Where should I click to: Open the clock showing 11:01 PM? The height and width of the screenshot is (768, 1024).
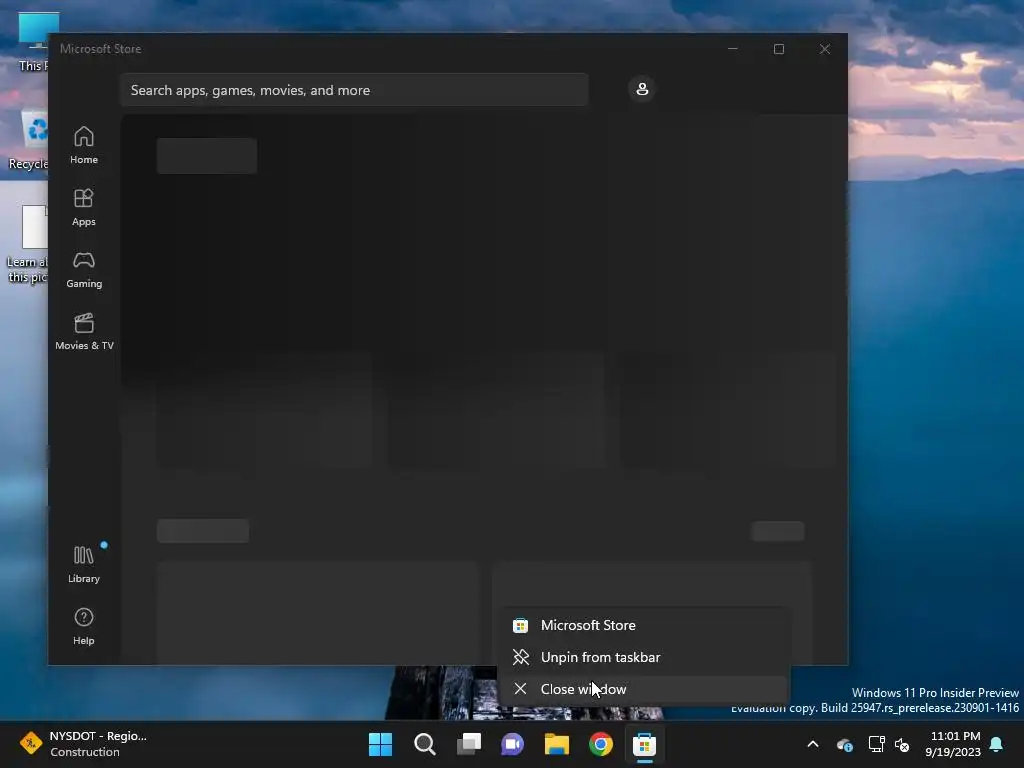[x=953, y=744]
